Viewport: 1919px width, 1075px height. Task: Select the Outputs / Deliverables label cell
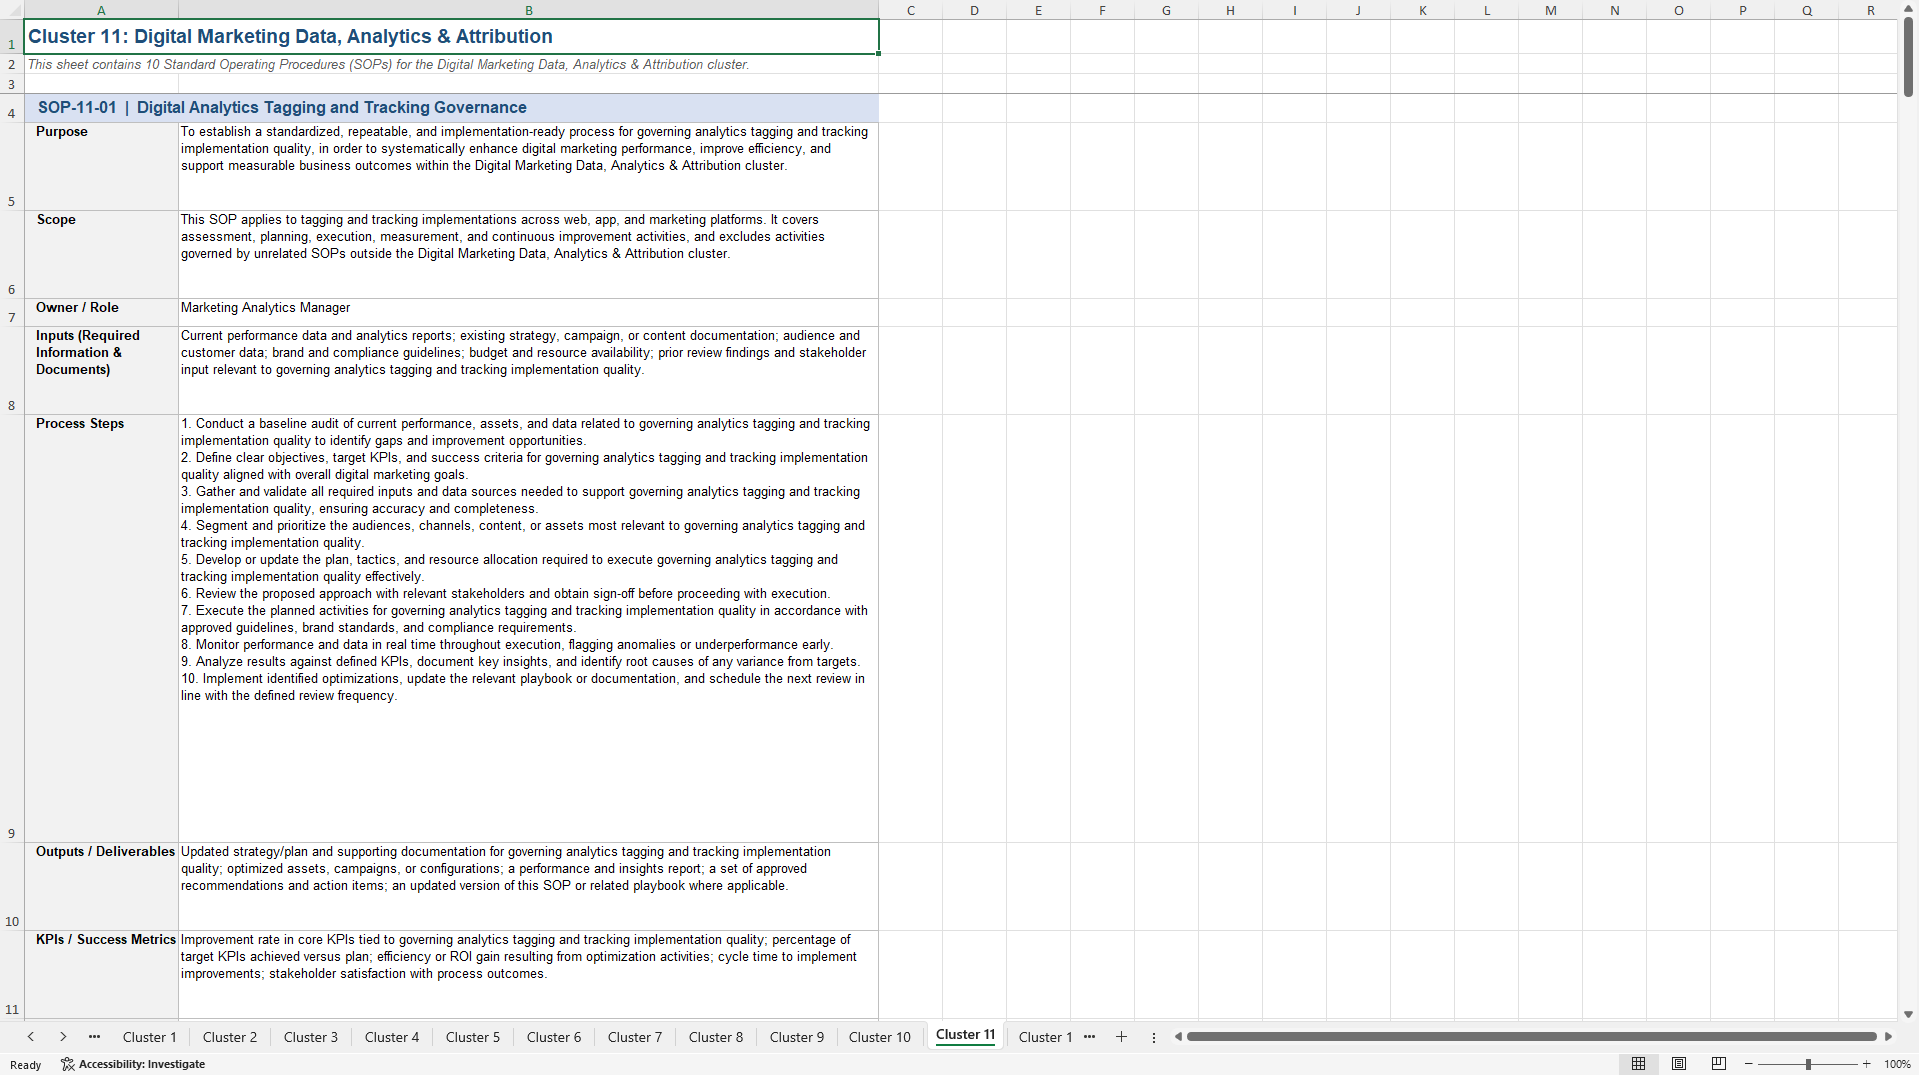pos(101,886)
